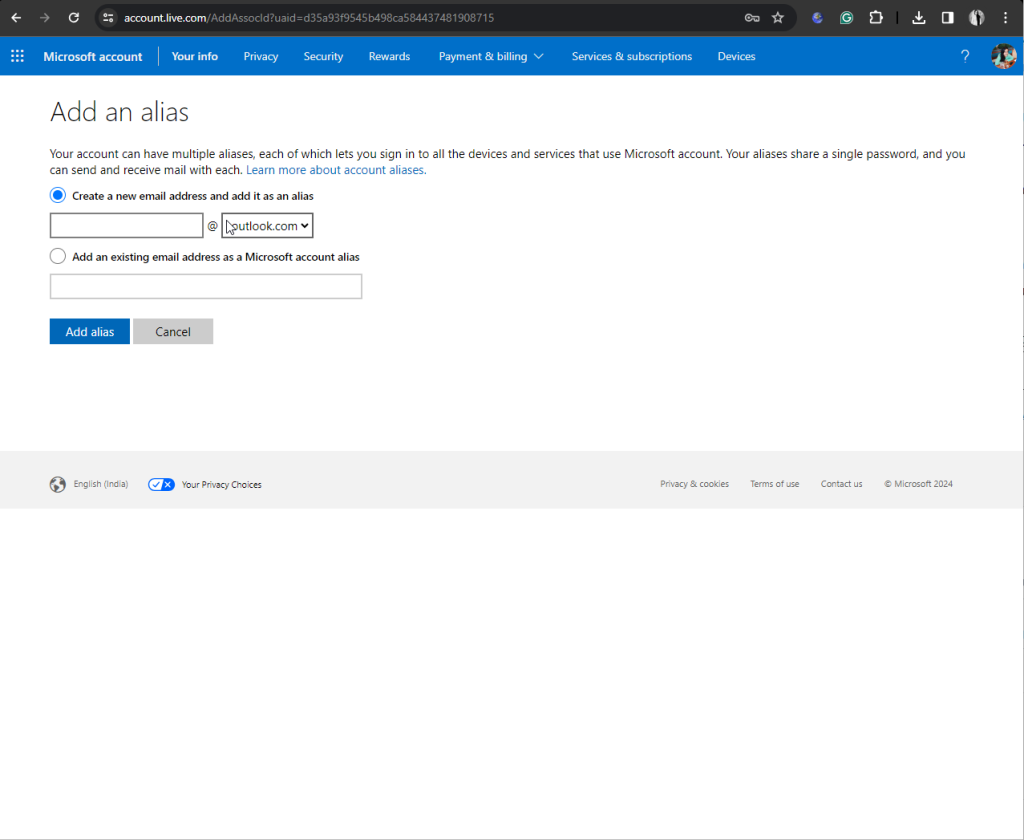Open the Microsoft apps launcher grid

tap(18, 56)
